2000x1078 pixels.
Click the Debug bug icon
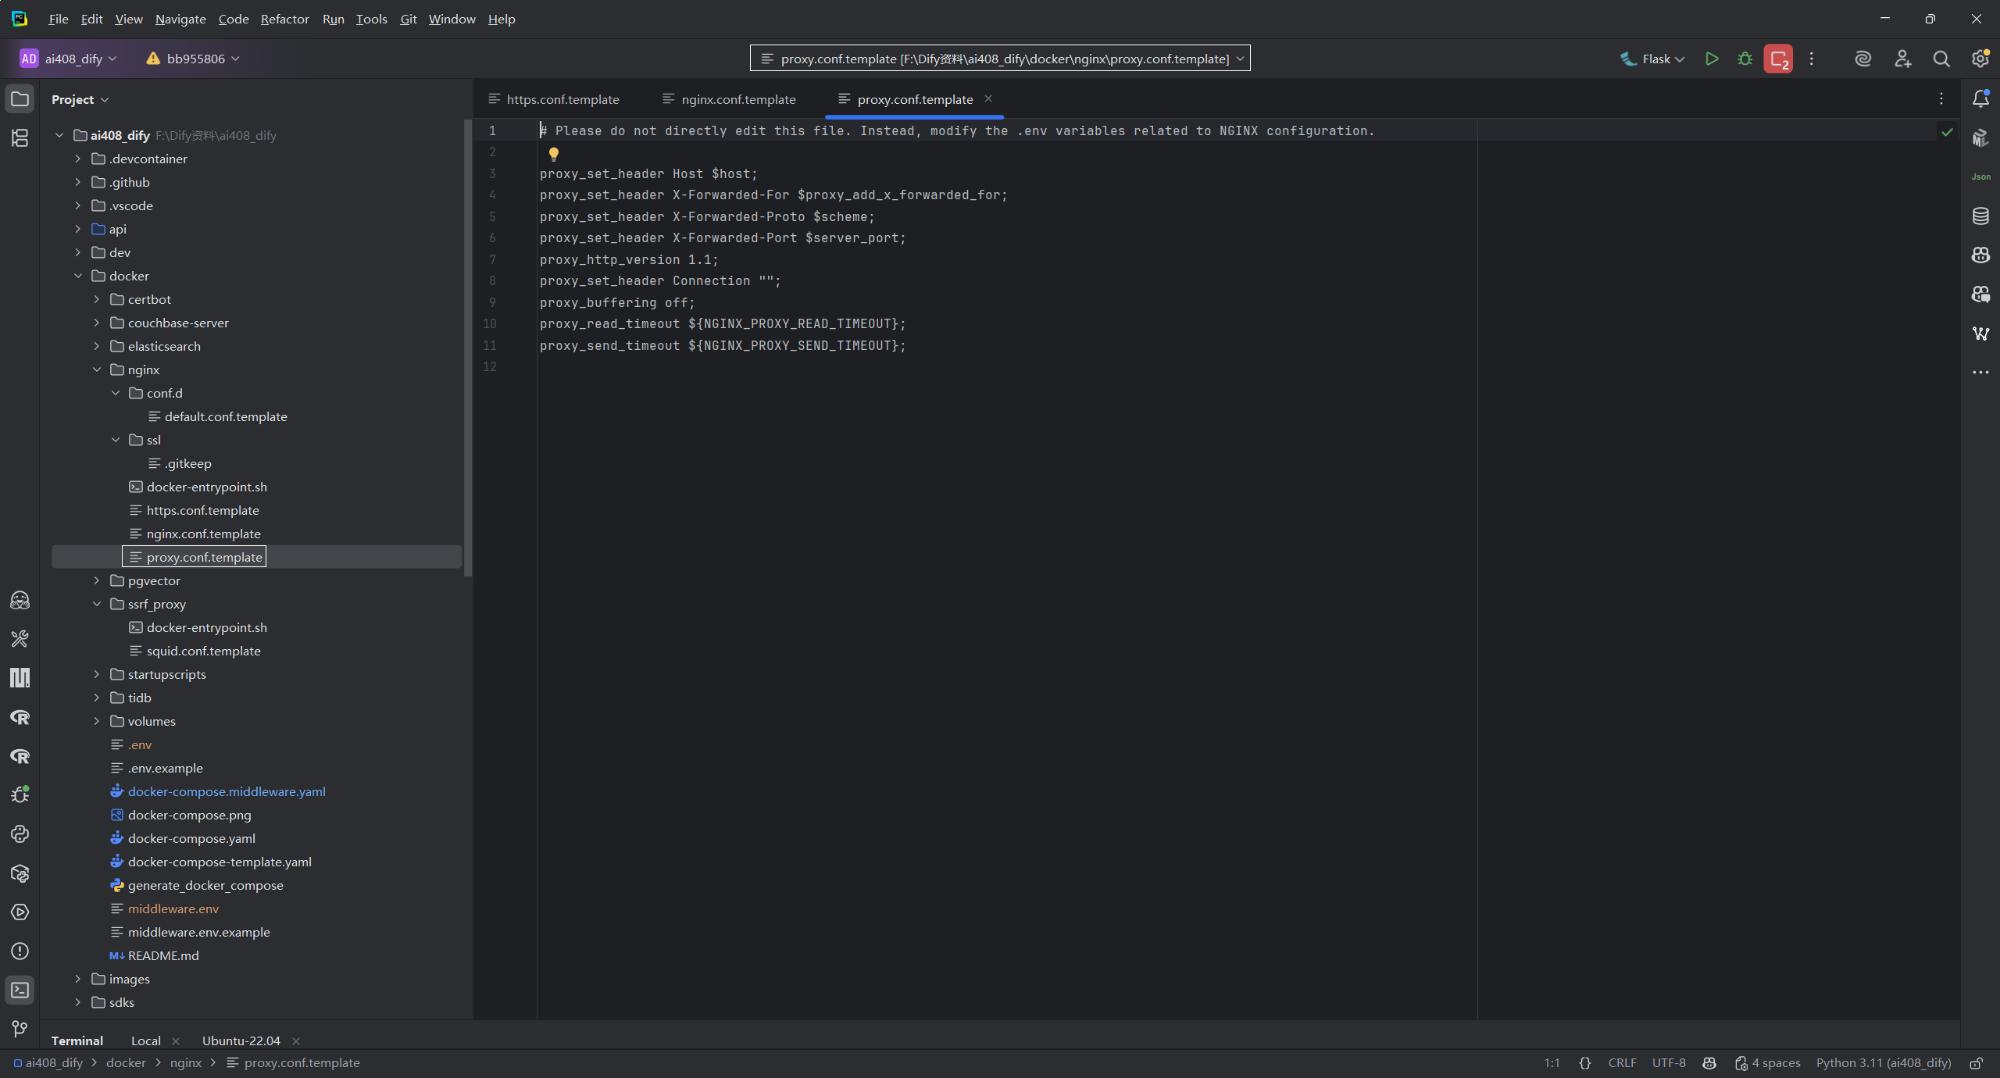point(1745,59)
